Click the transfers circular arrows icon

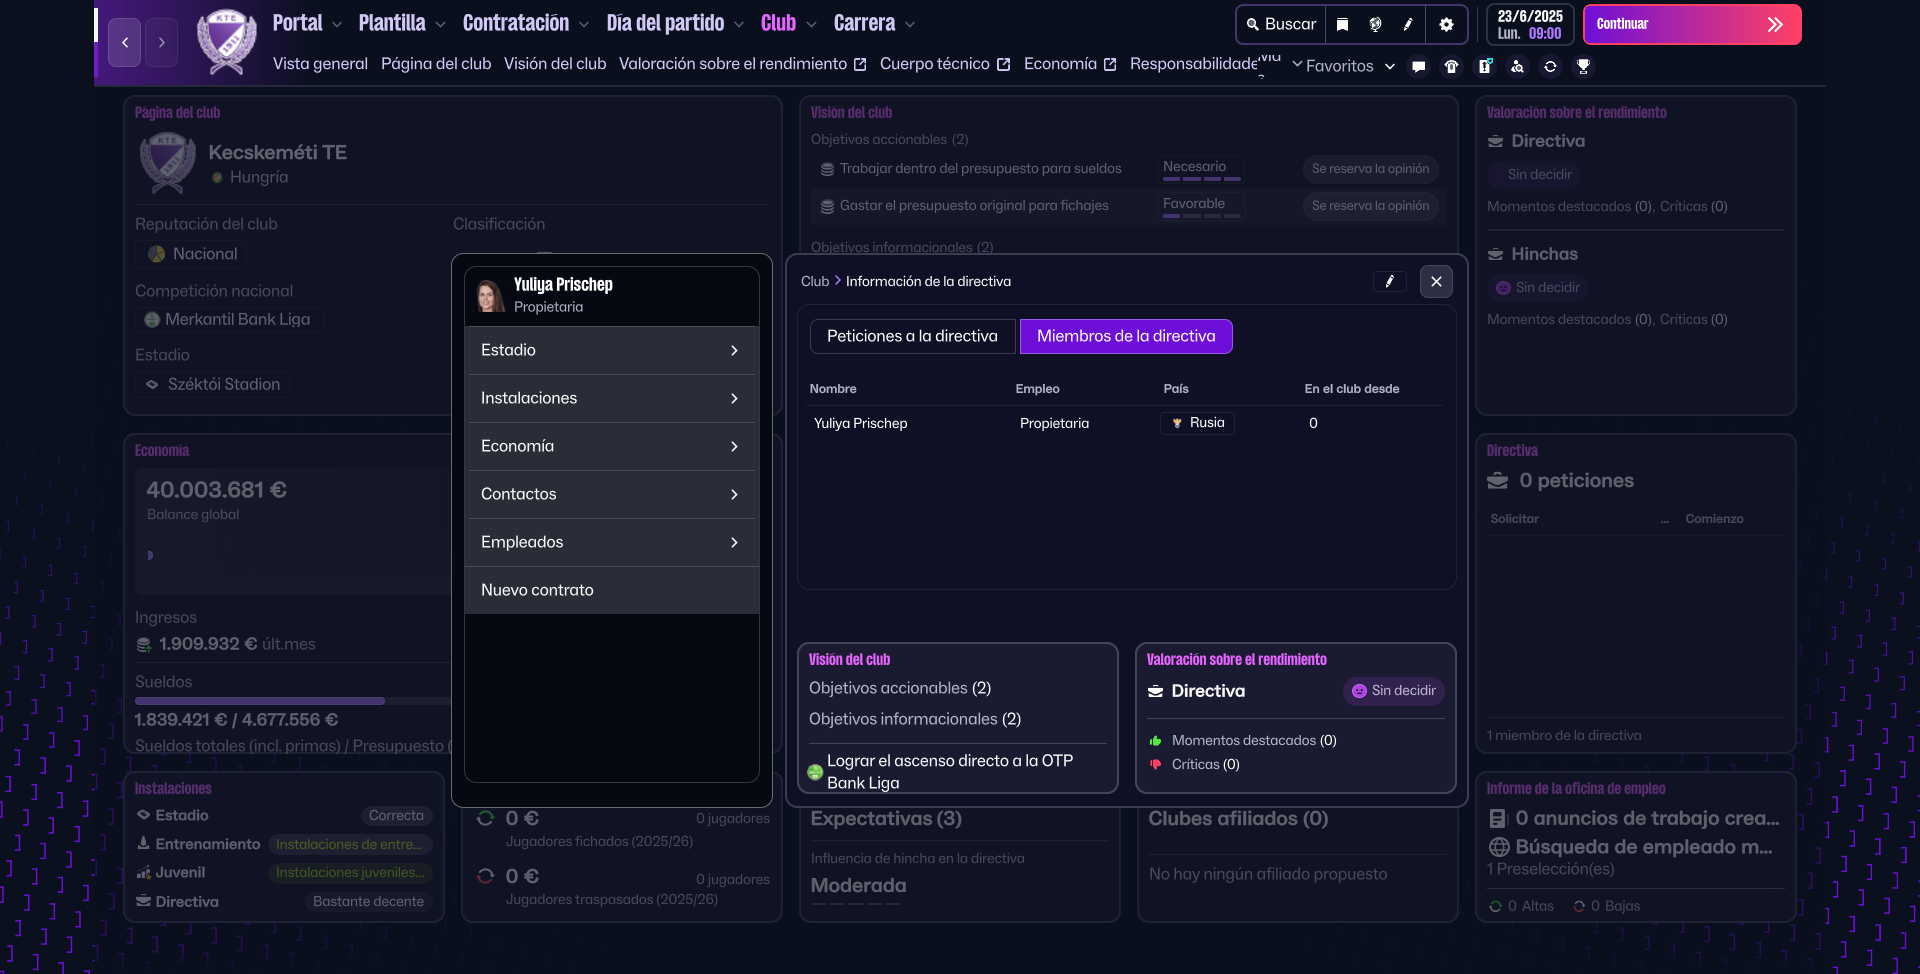pos(1550,67)
